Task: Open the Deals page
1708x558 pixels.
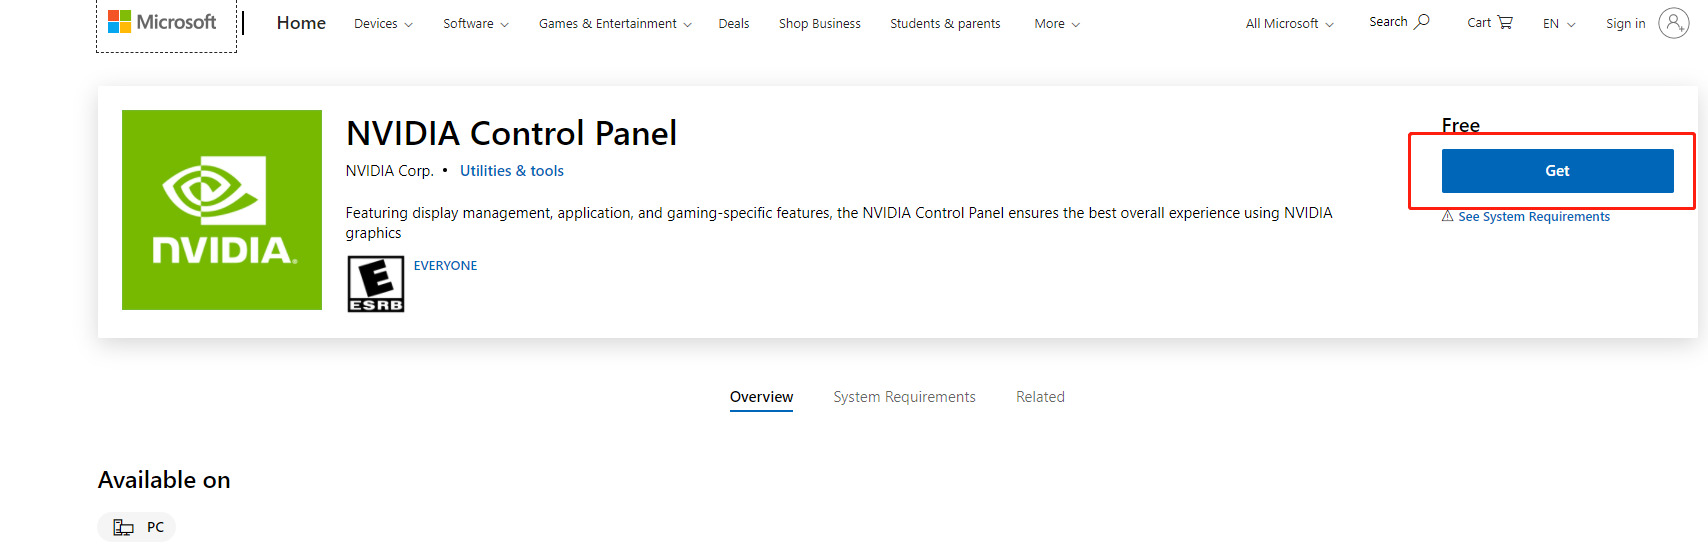Action: [x=734, y=24]
